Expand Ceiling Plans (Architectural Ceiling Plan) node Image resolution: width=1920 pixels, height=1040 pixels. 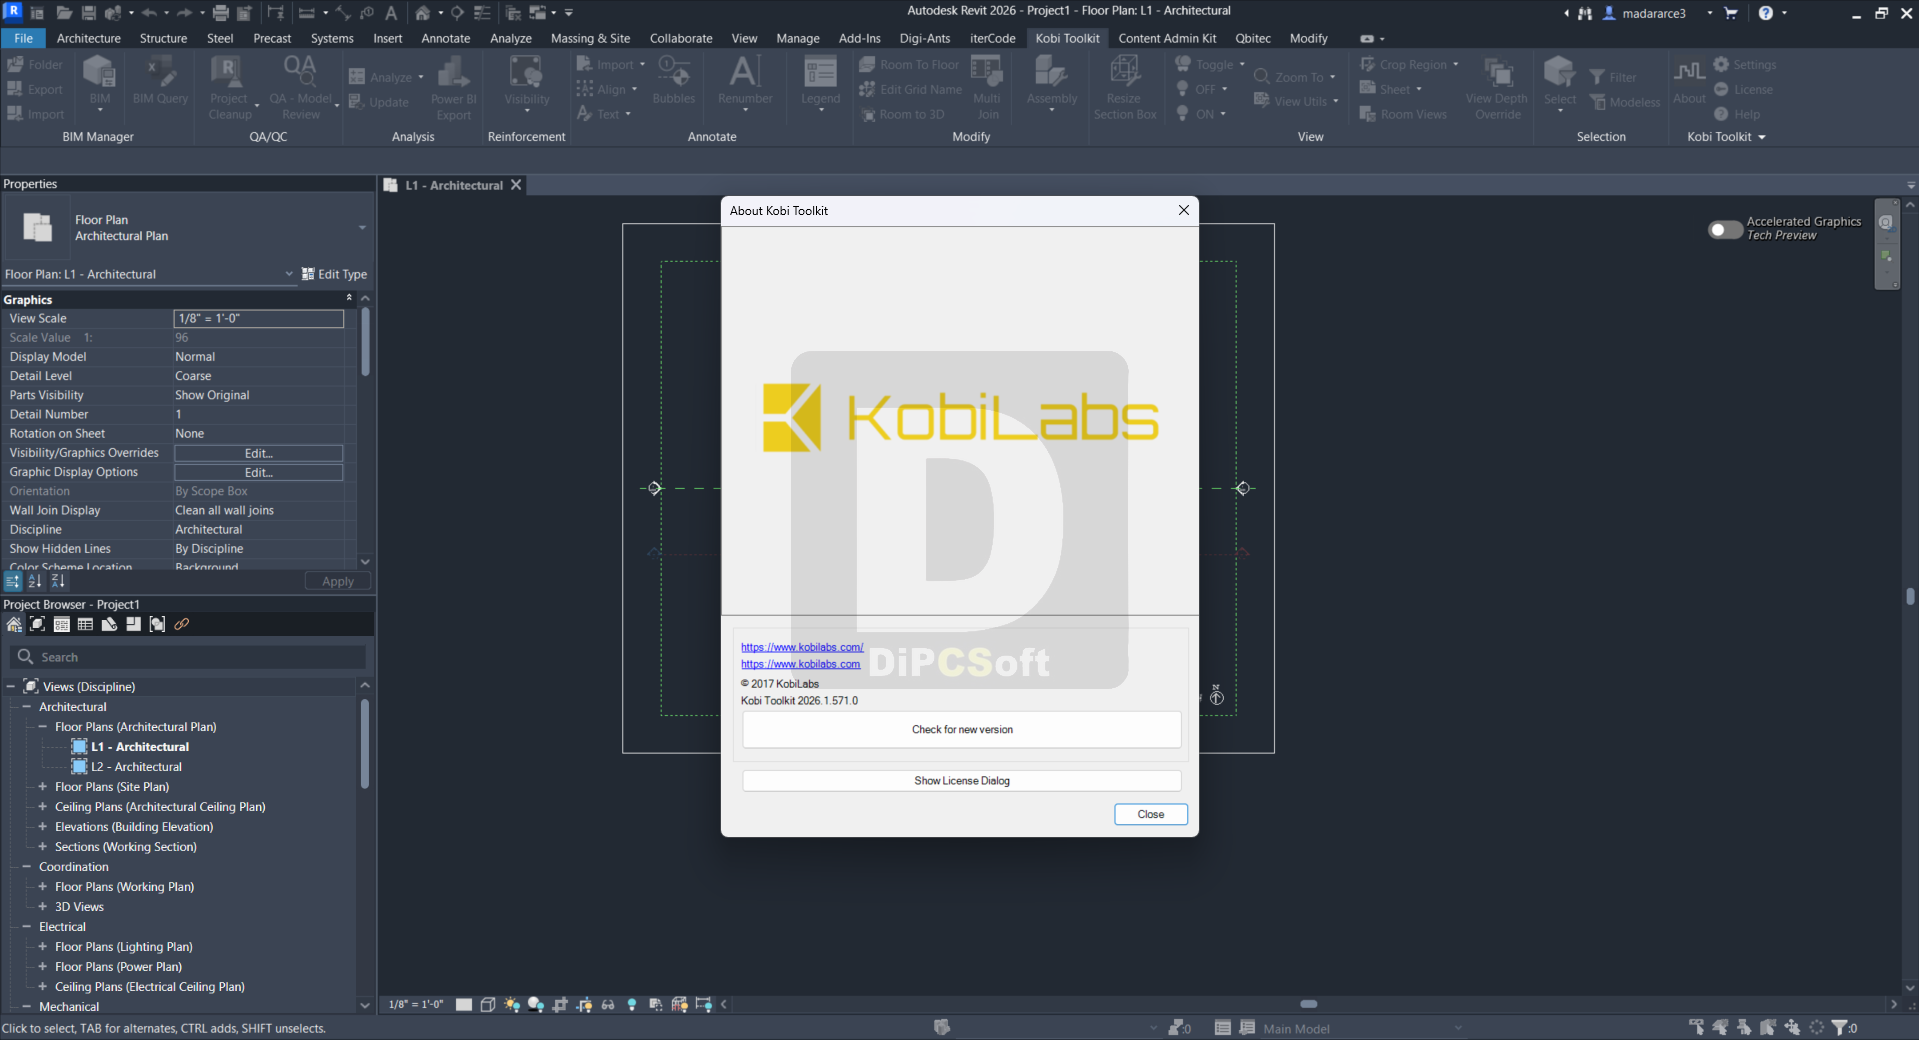coord(43,807)
